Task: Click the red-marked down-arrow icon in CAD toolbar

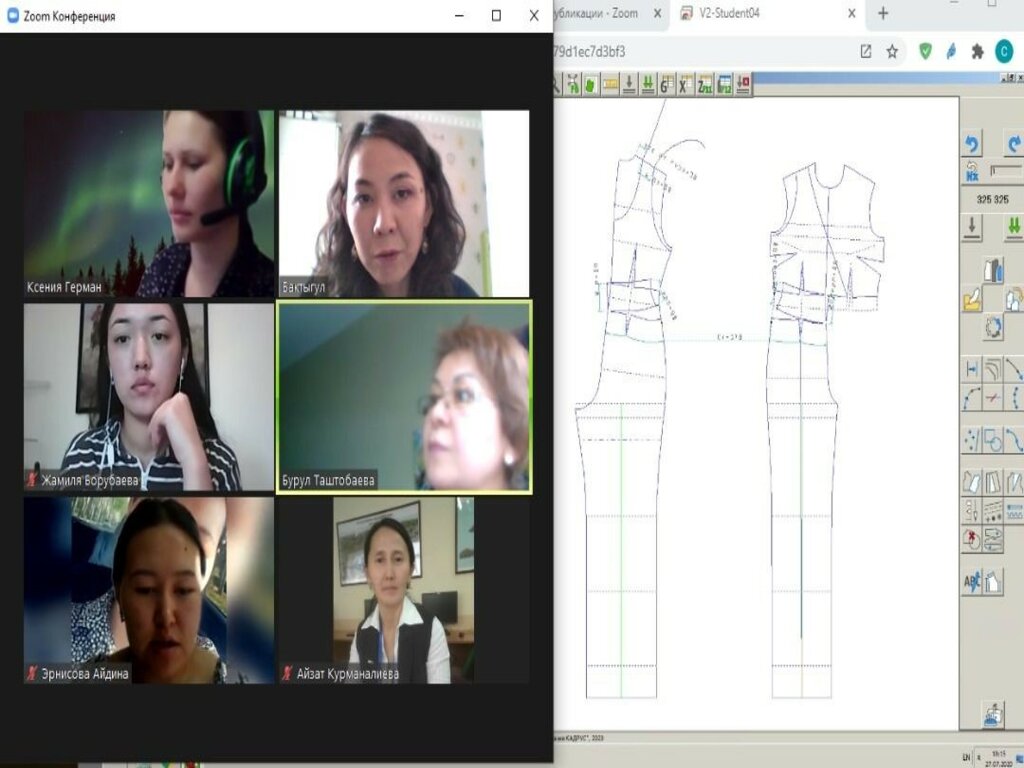Action: [x=743, y=85]
